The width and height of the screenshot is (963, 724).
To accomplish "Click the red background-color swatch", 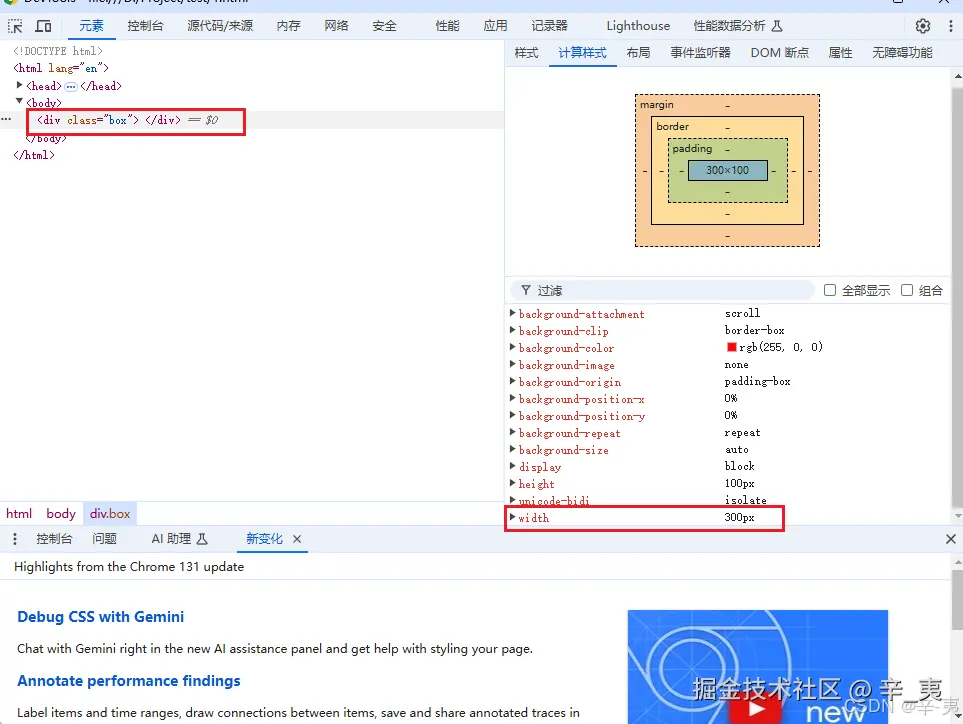I will coord(729,347).
